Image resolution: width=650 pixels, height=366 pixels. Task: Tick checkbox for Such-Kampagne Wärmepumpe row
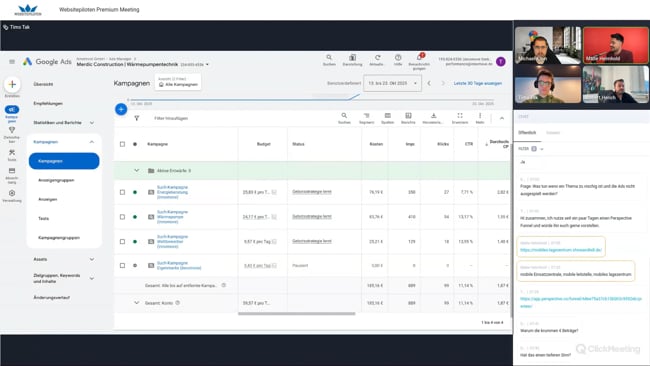pos(122,217)
